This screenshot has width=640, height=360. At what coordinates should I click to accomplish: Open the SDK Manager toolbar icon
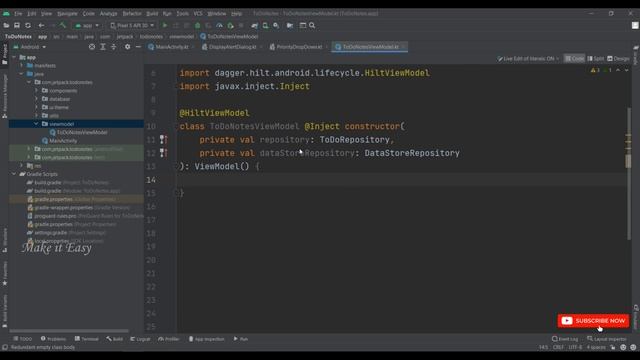click(276, 25)
